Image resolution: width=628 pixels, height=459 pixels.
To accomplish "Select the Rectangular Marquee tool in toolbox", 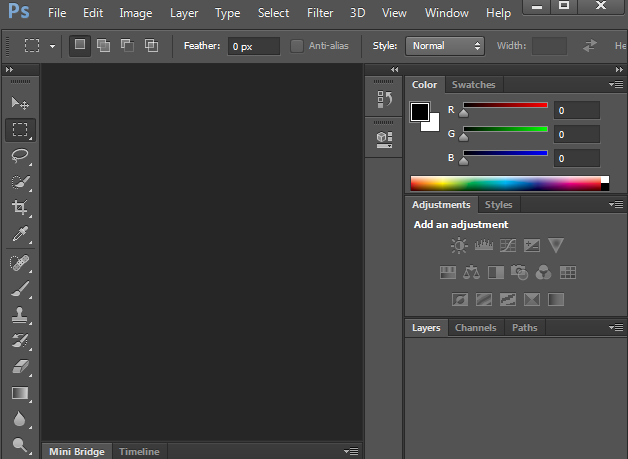I will (20, 130).
